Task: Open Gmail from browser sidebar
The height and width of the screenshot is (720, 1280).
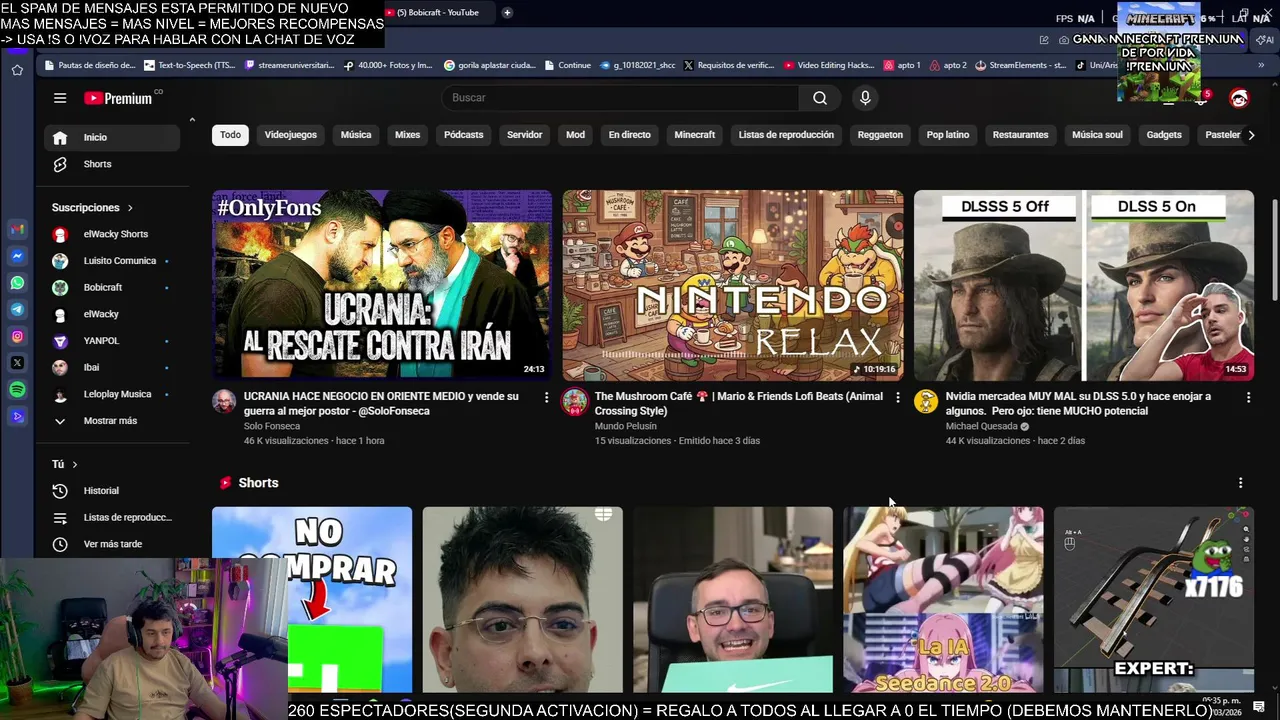Action: (17, 229)
